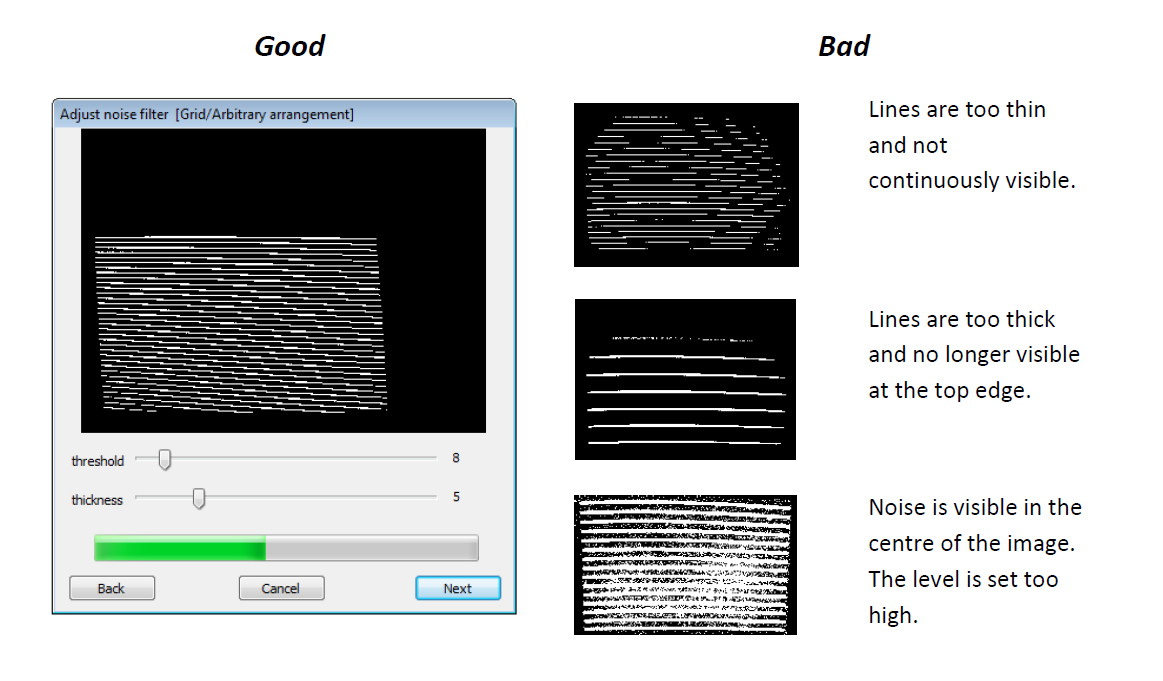
Task: Select the noisy lines example image
Action: tap(685, 564)
